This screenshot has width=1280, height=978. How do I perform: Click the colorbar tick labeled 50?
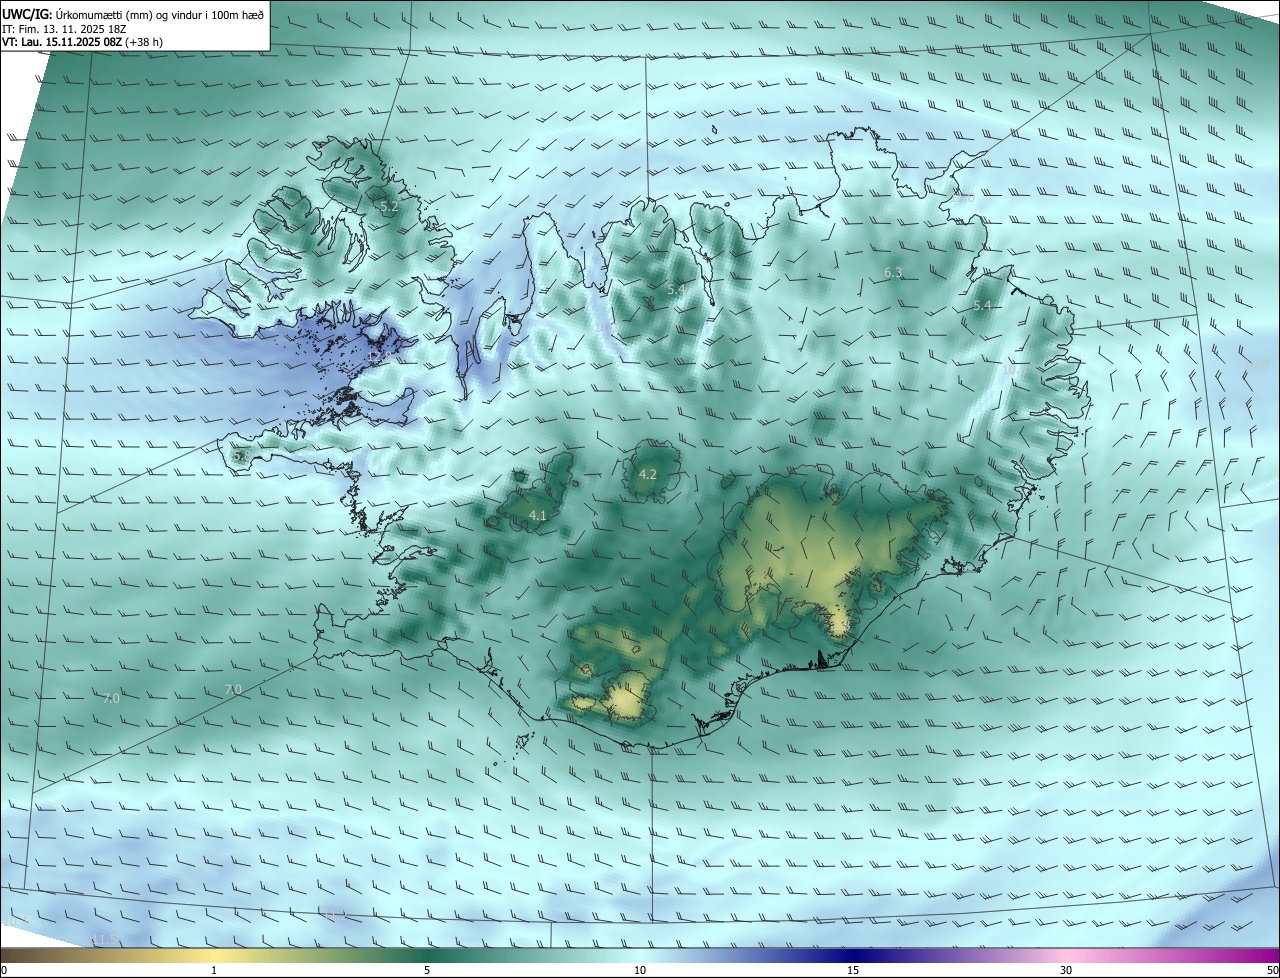[1272, 971]
